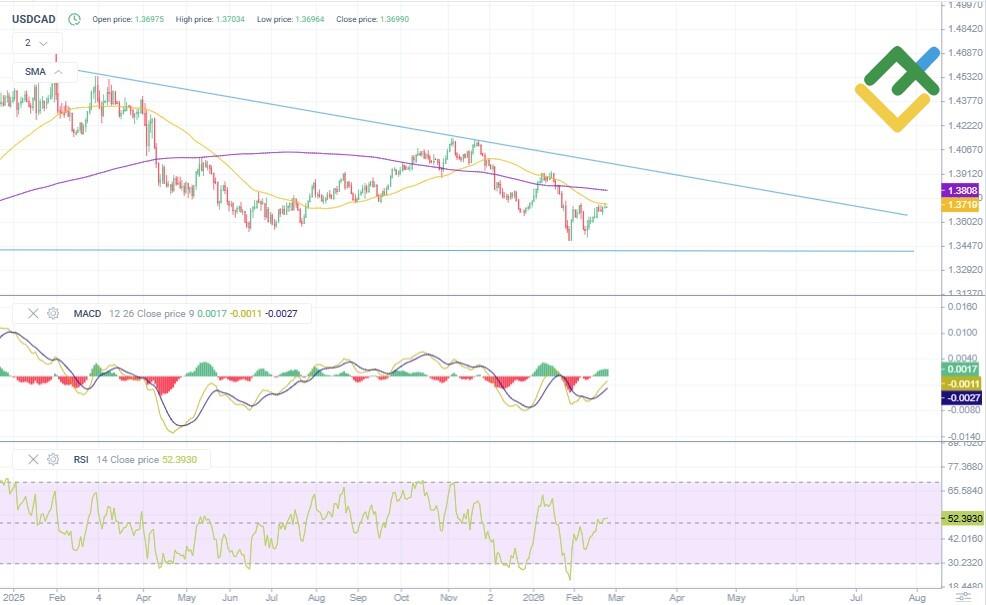Open the timeframe dropdown showing 2
The image size is (986, 605).
29,43
